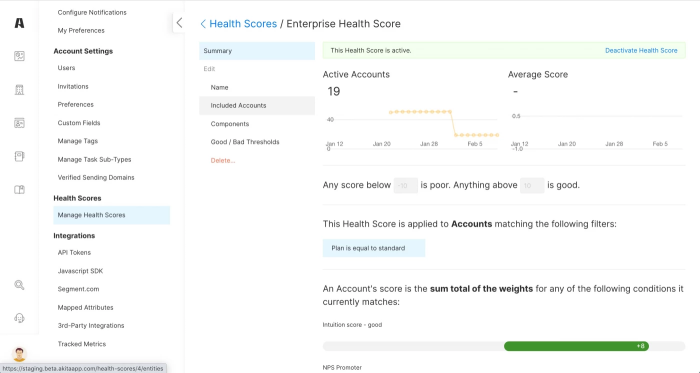This screenshot has height=373, width=700.
Task: Click the 'NPS Promoter' label
Action: 342,368
